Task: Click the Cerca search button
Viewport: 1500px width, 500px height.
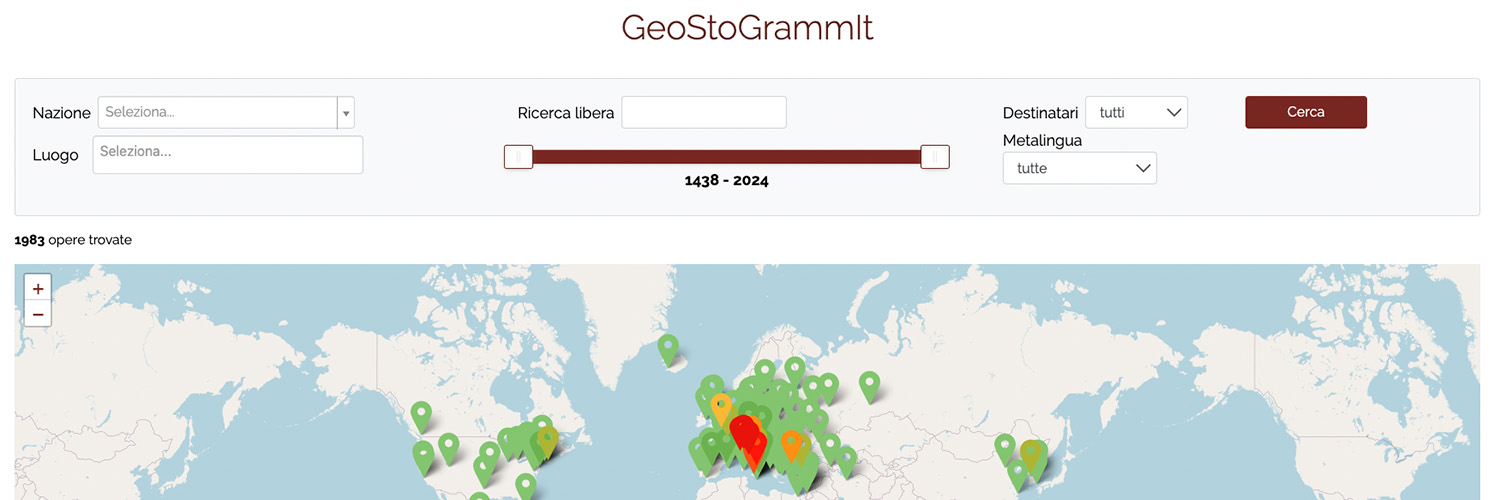Action: pyautogui.click(x=1306, y=112)
